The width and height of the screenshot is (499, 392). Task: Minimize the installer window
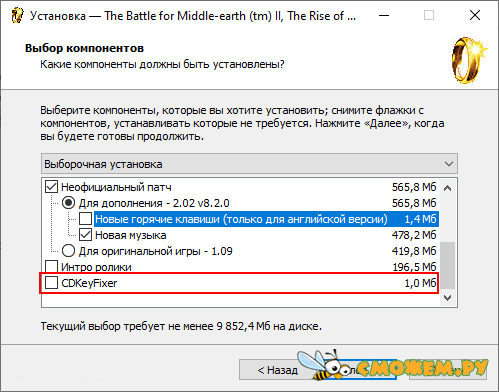[384, 15]
